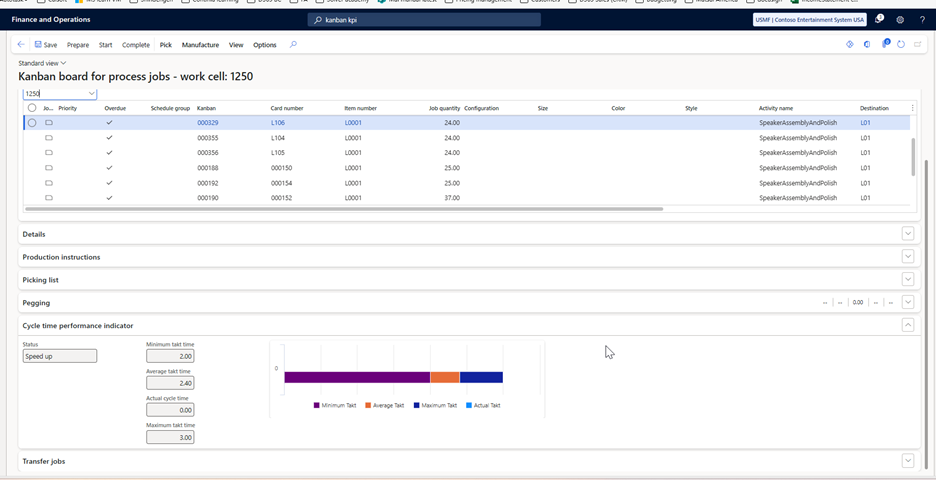Click Average takt time field 2.40

(170, 383)
